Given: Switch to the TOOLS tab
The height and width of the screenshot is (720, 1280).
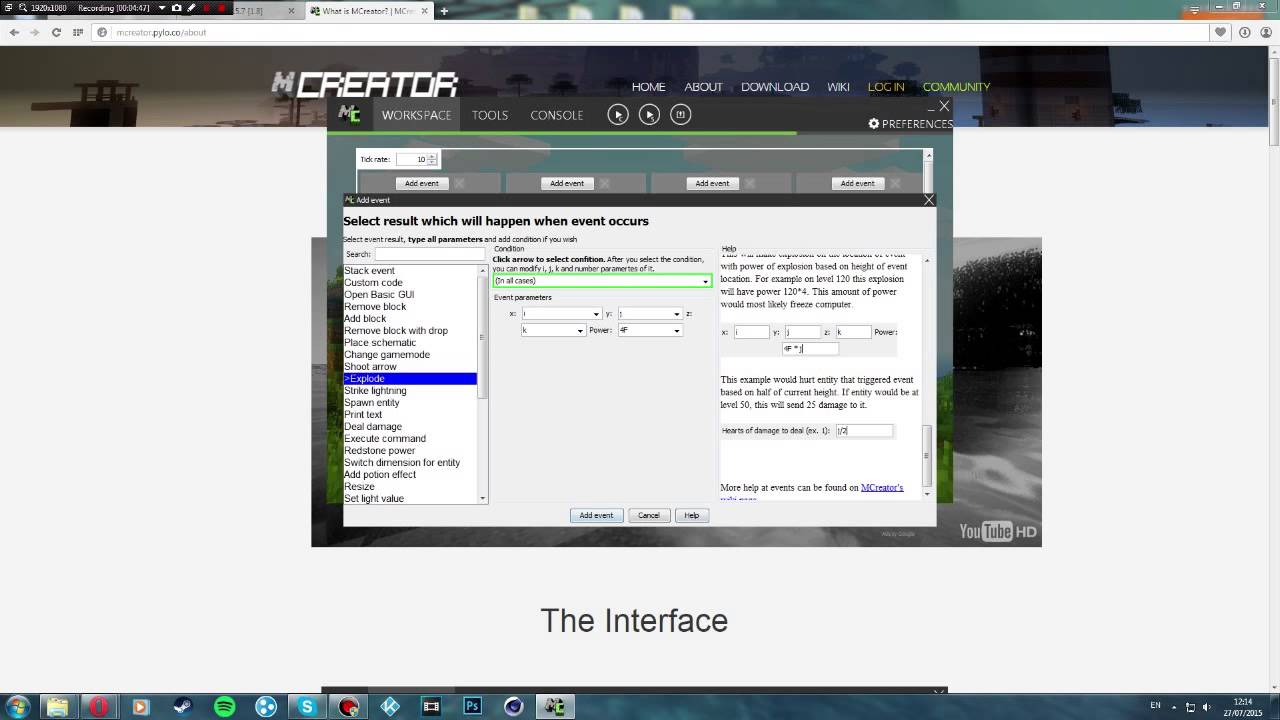Looking at the screenshot, I should click(x=490, y=115).
